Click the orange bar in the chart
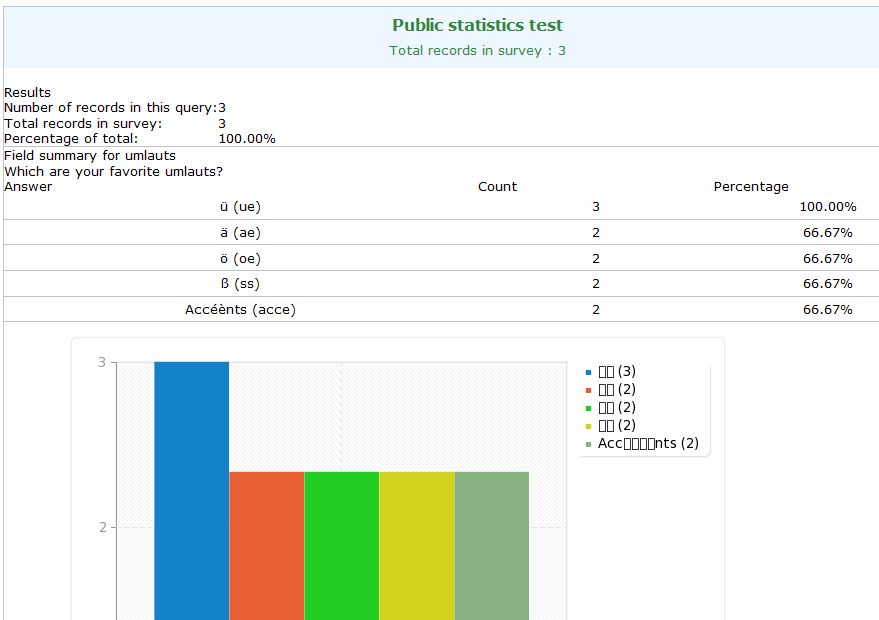The image size is (879, 620). pos(266,545)
